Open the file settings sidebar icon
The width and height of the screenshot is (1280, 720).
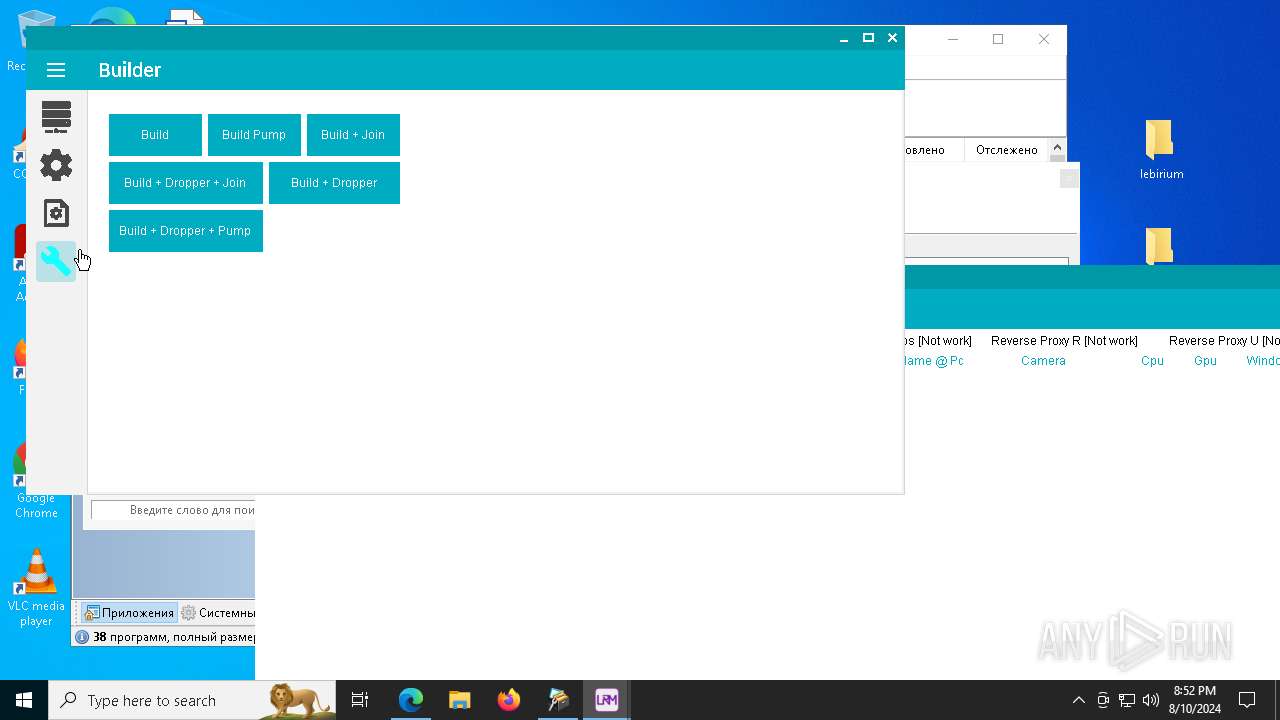(56, 213)
